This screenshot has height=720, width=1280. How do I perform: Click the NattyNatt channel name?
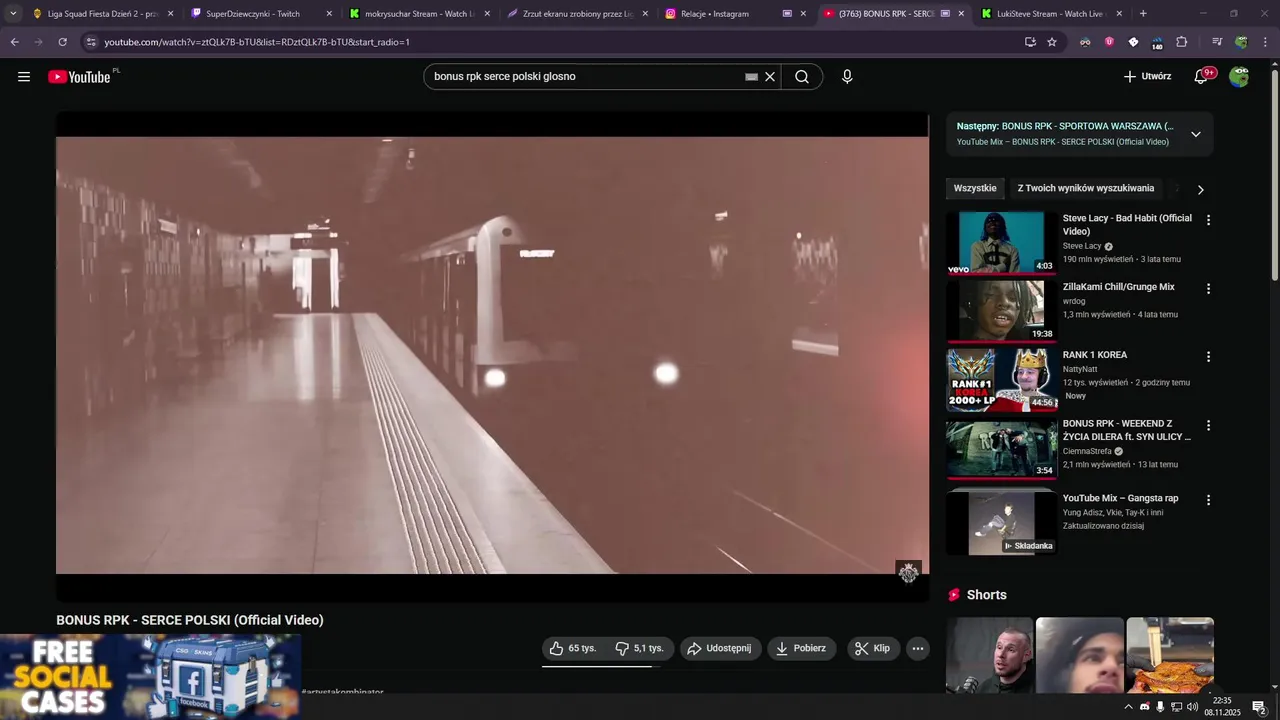tap(1080, 369)
